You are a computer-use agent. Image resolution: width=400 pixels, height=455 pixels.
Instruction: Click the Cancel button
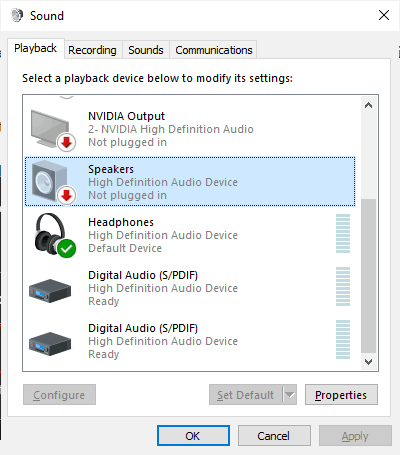point(274,436)
